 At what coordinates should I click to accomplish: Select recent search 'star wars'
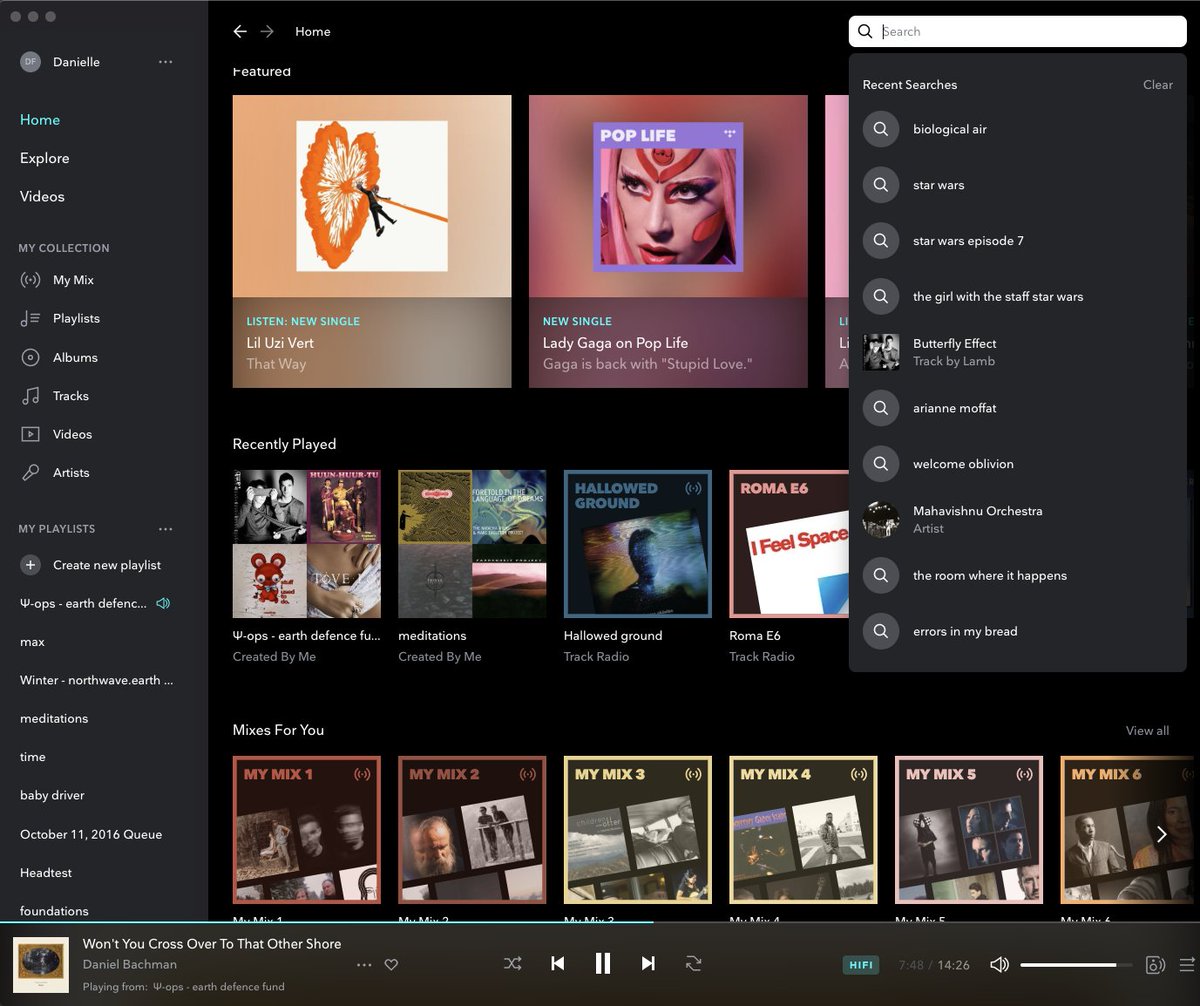click(x=1018, y=185)
